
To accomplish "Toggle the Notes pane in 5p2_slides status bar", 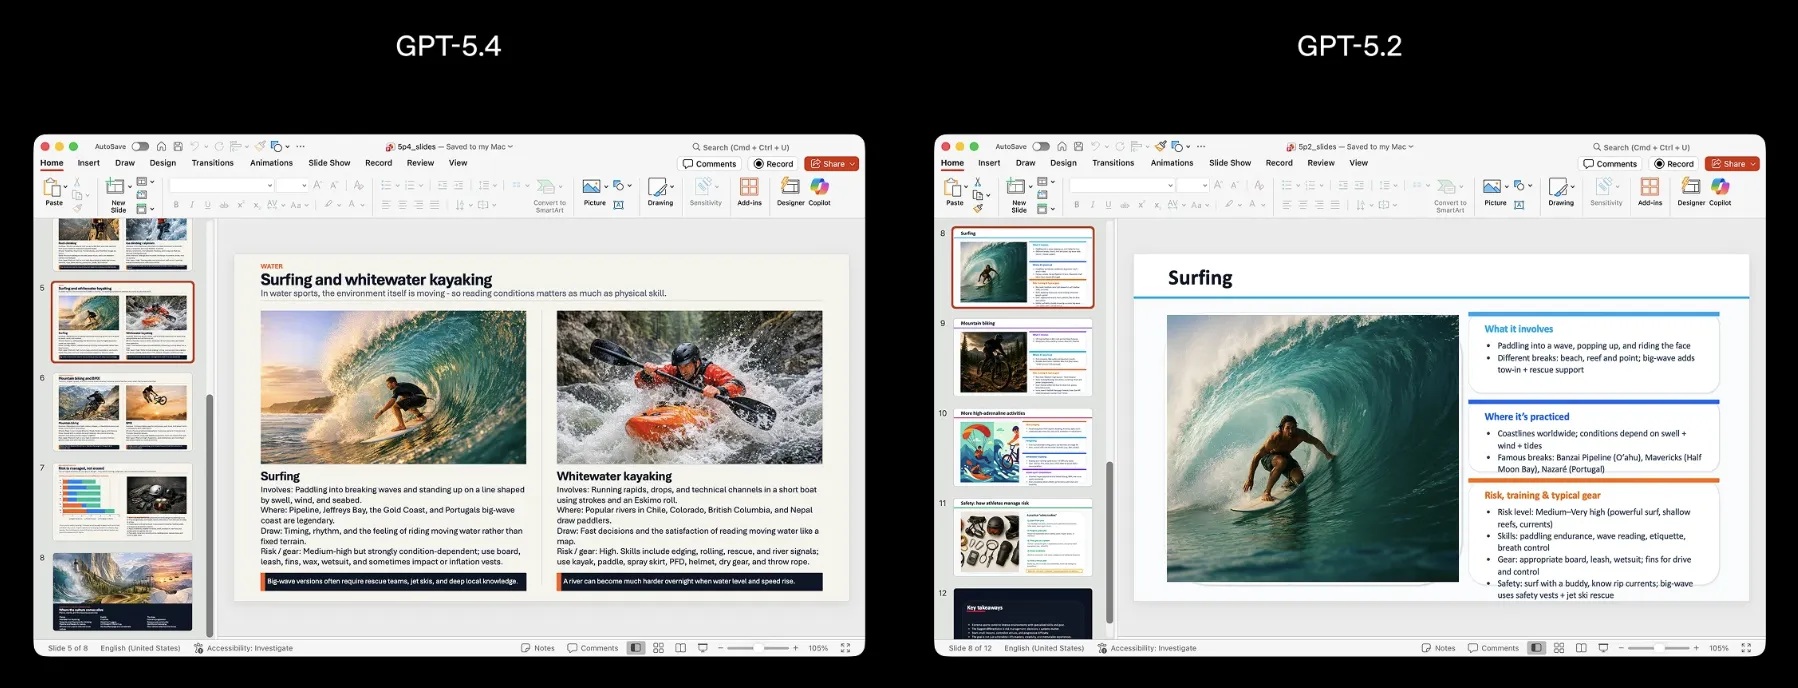I will 1438,648.
